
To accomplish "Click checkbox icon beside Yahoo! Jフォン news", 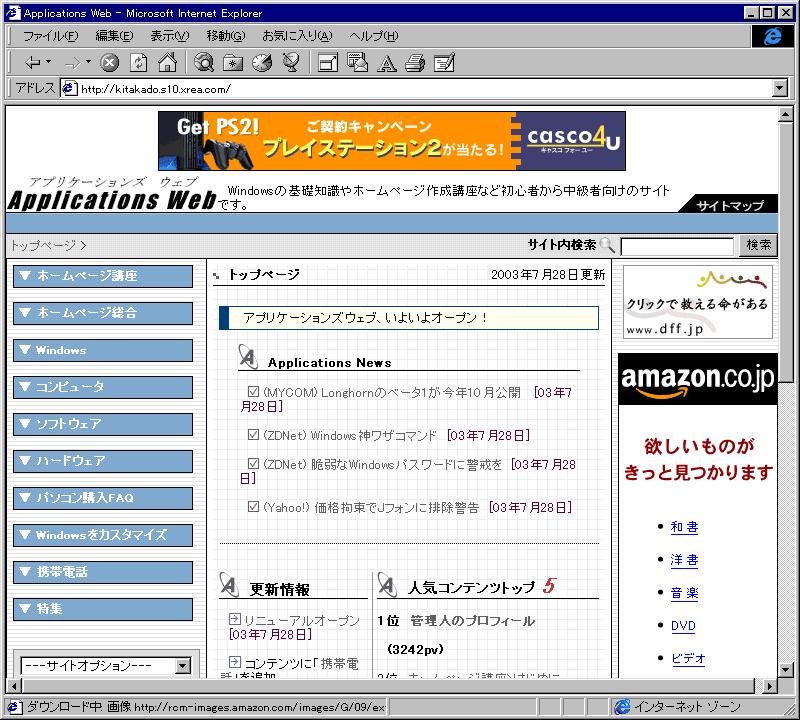I will (253, 507).
